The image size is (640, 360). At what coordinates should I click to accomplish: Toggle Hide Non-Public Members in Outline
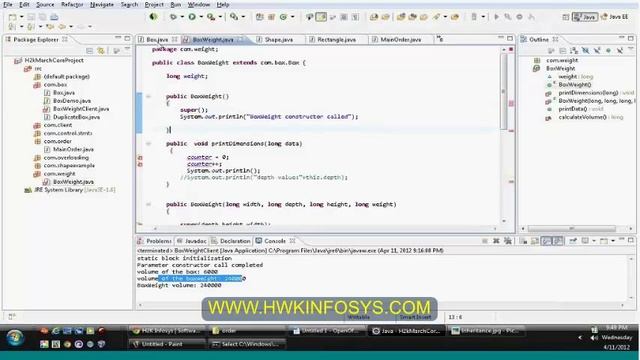point(608,51)
